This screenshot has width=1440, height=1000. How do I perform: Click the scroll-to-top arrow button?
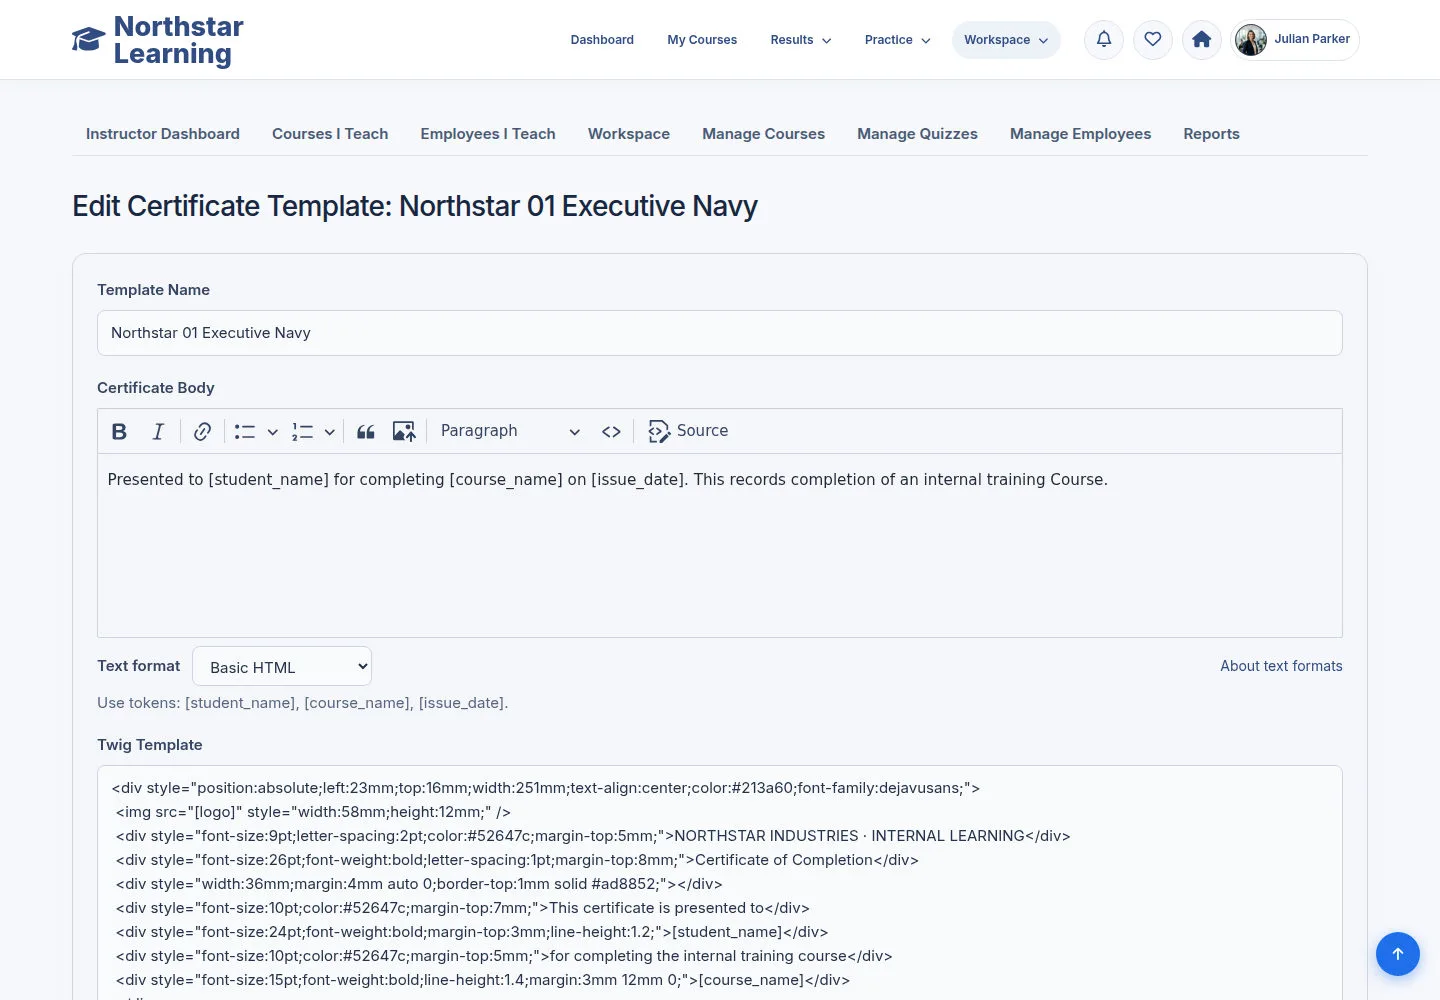coord(1398,954)
